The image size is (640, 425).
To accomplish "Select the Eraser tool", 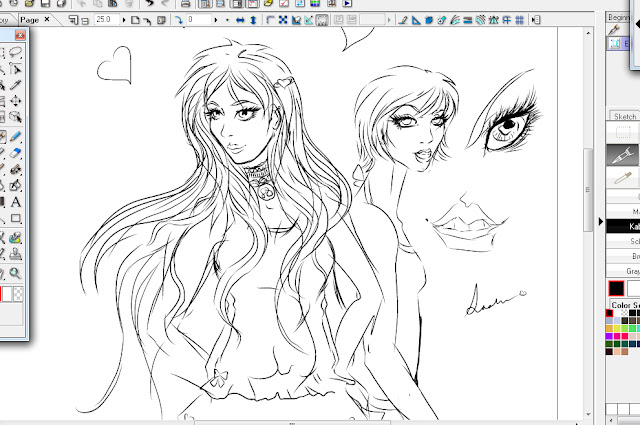I will (16, 153).
